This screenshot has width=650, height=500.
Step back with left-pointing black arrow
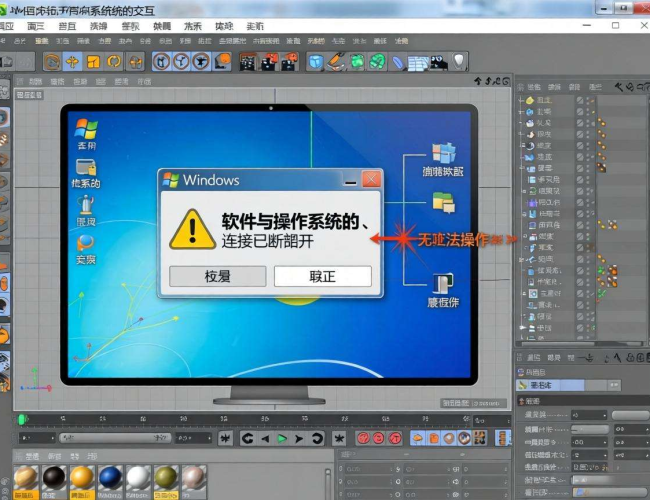coord(265,439)
